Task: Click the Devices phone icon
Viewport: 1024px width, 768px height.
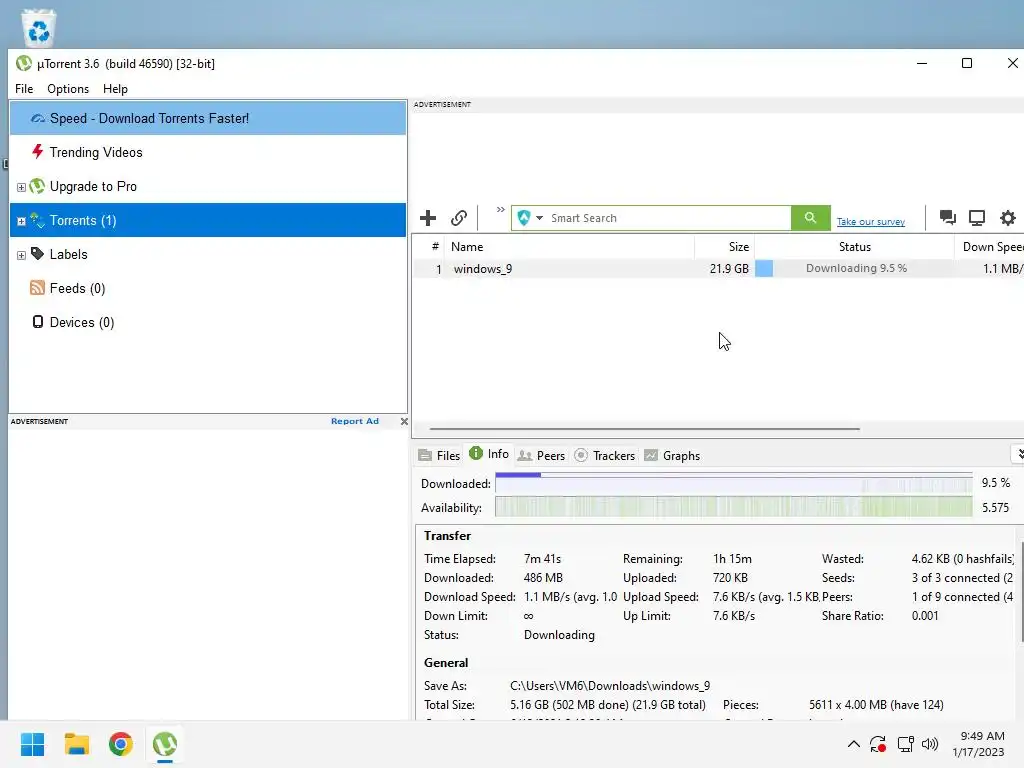Action: [38, 321]
